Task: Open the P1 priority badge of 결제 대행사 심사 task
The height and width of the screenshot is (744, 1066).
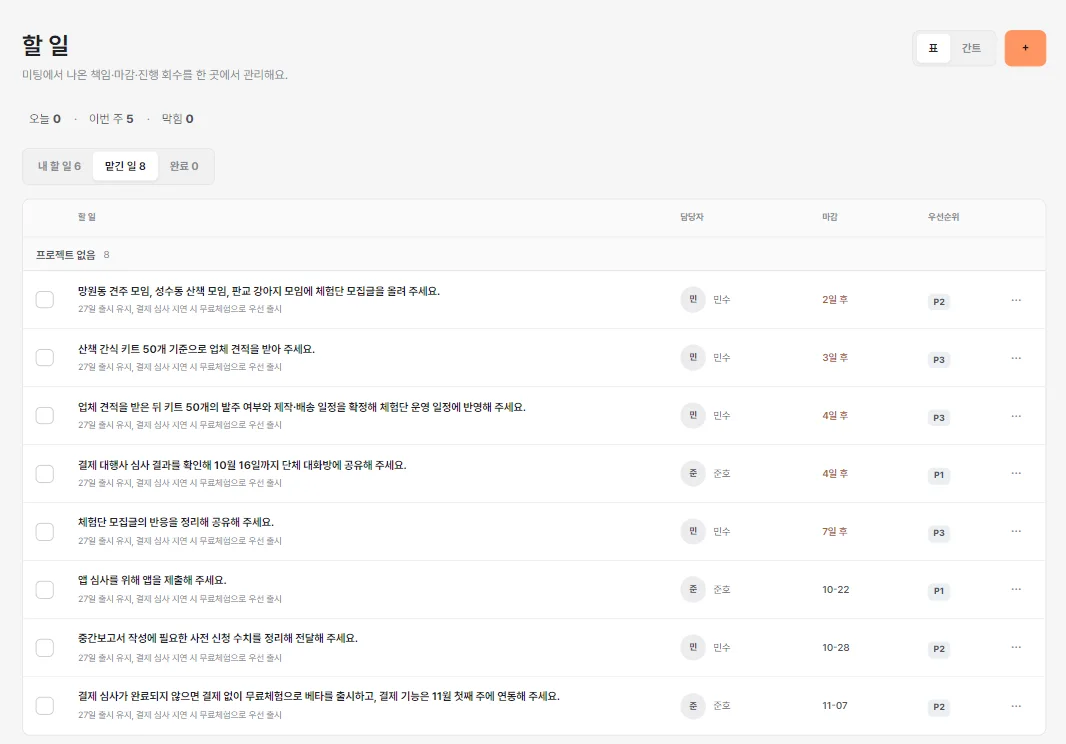Action: click(x=938, y=475)
